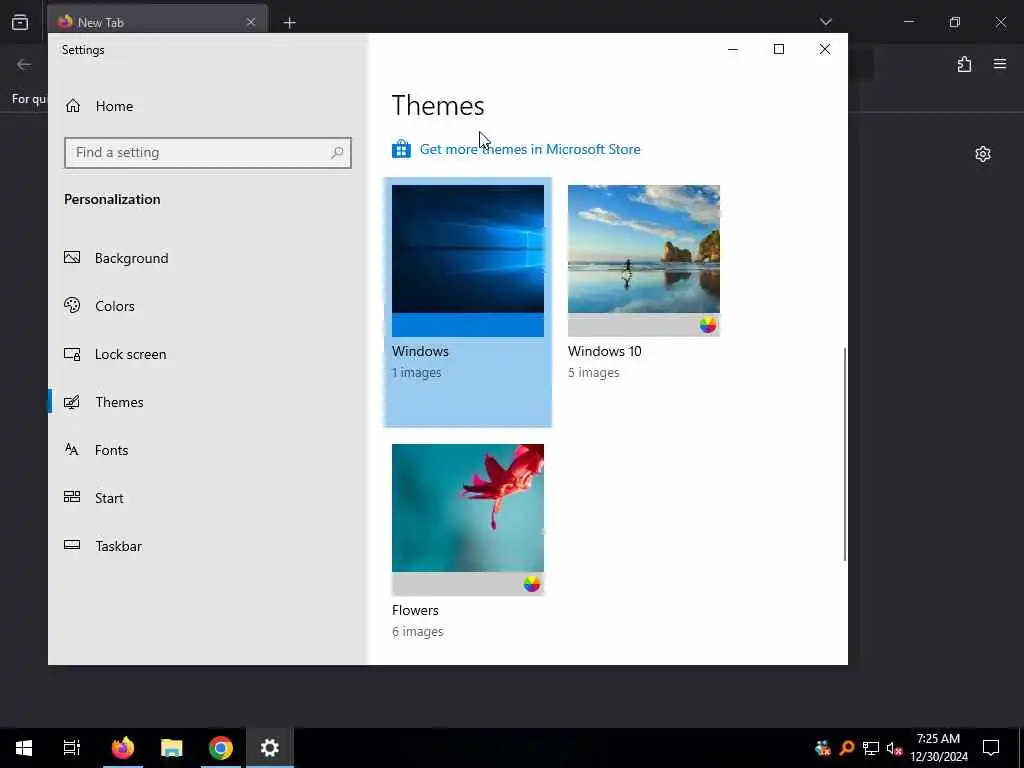The height and width of the screenshot is (768, 1024).
Task: Apply the Windows 10 beach theme
Action: point(644,261)
